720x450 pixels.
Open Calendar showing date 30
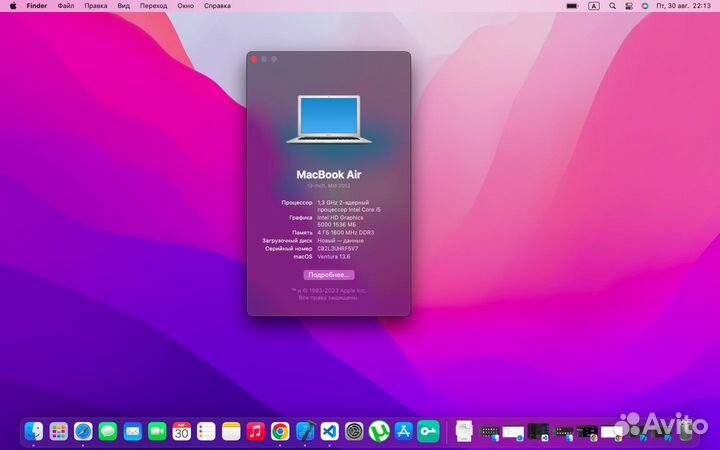[182, 432]
